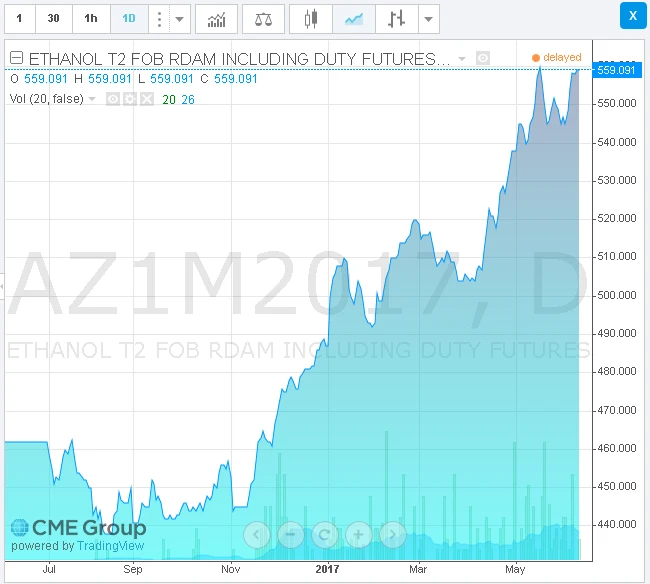Expand the chart style dropdown arrow
650x584 pixels.
click(429, 19)
